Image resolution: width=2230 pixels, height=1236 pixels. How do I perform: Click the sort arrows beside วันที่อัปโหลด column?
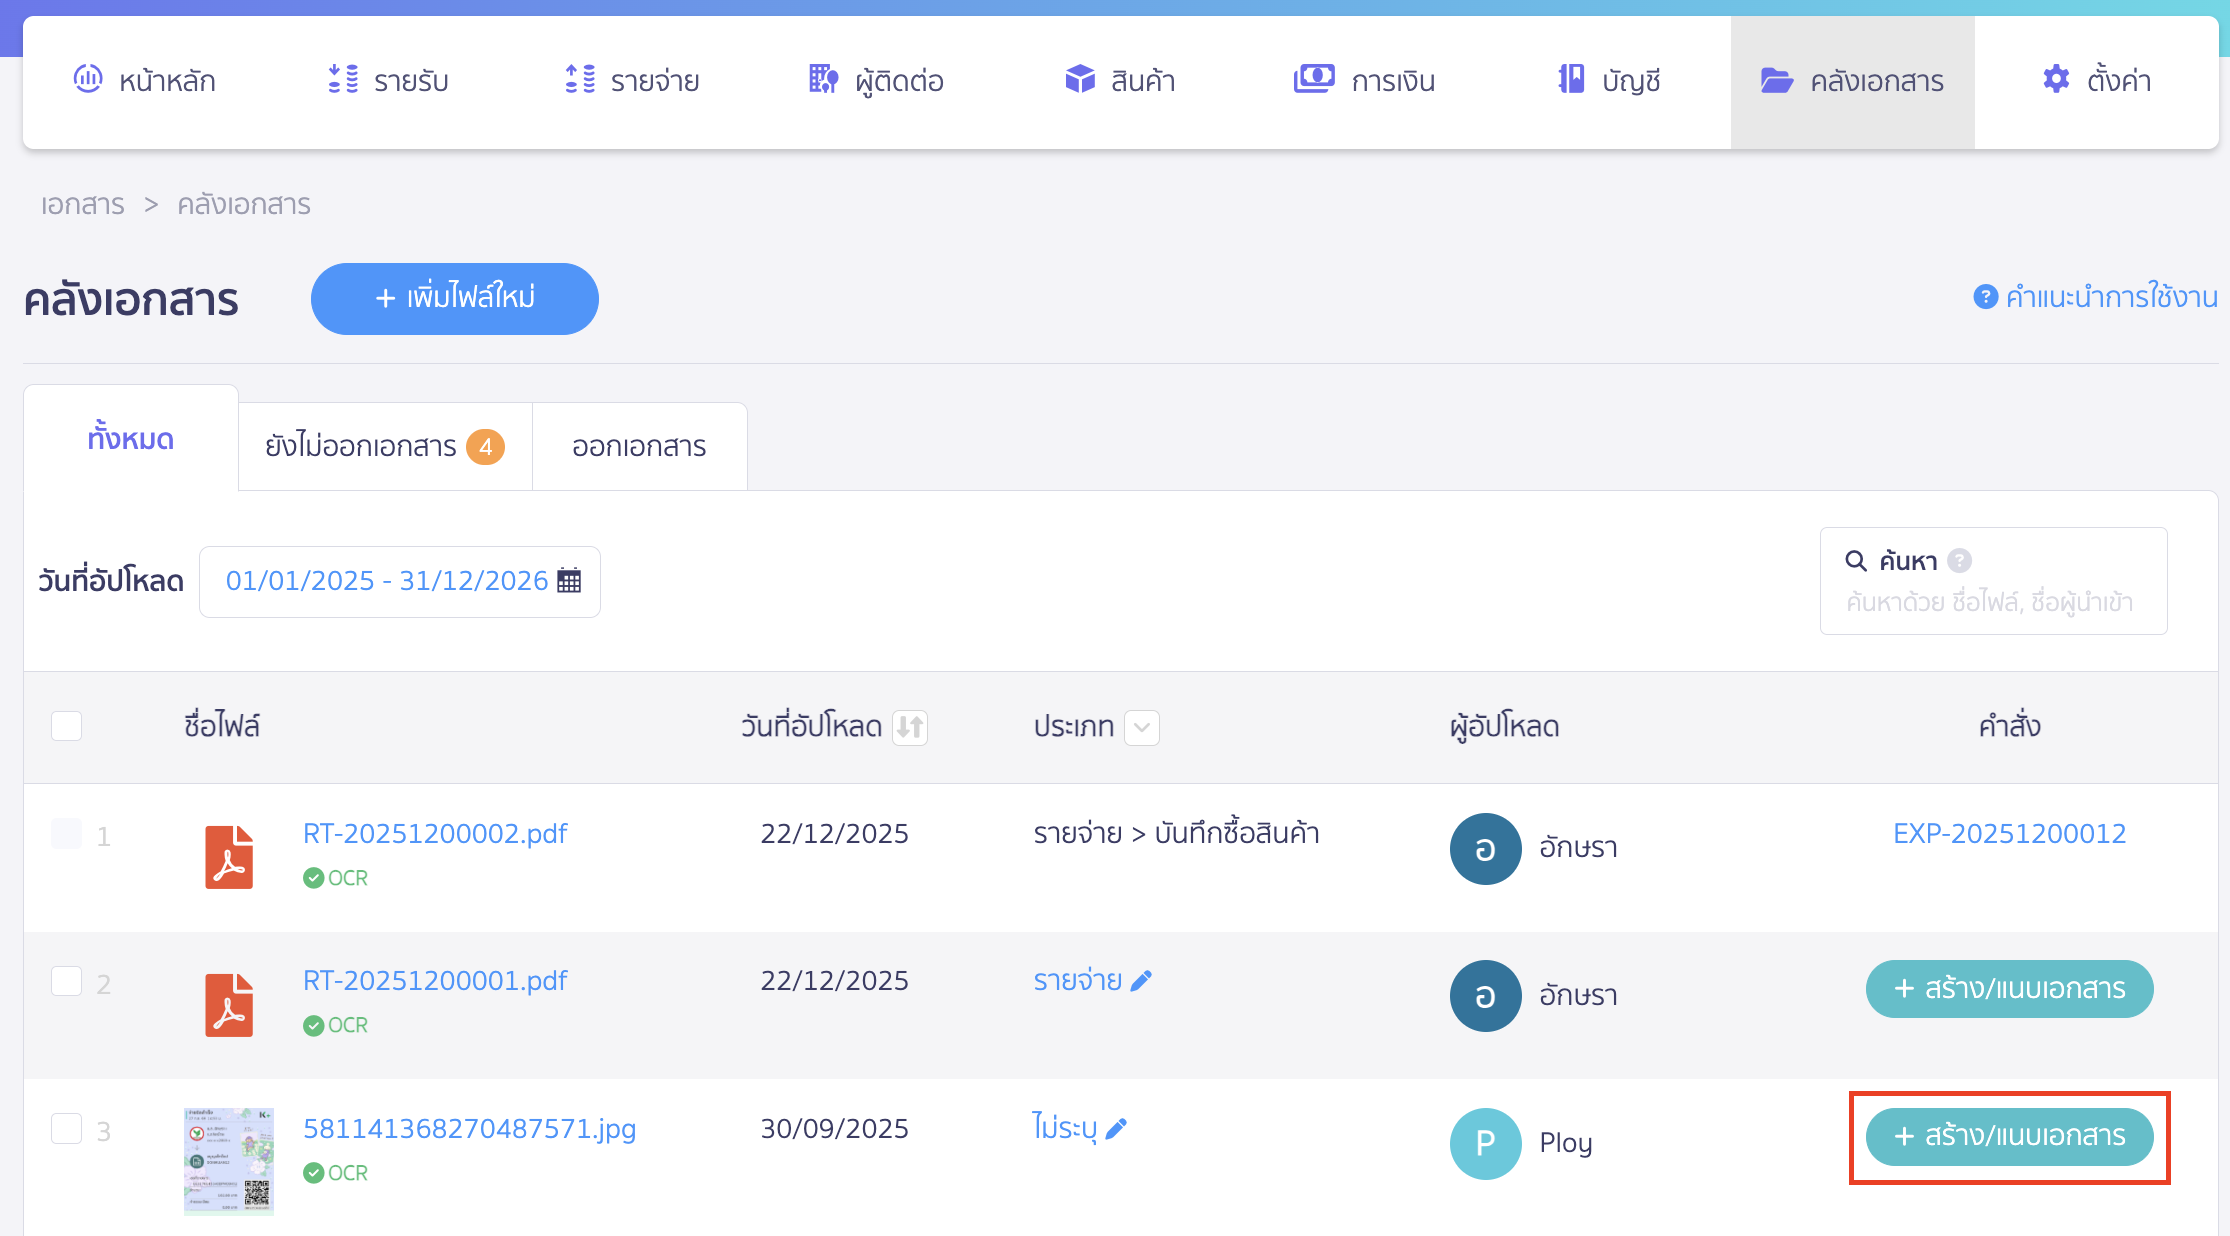910,727
